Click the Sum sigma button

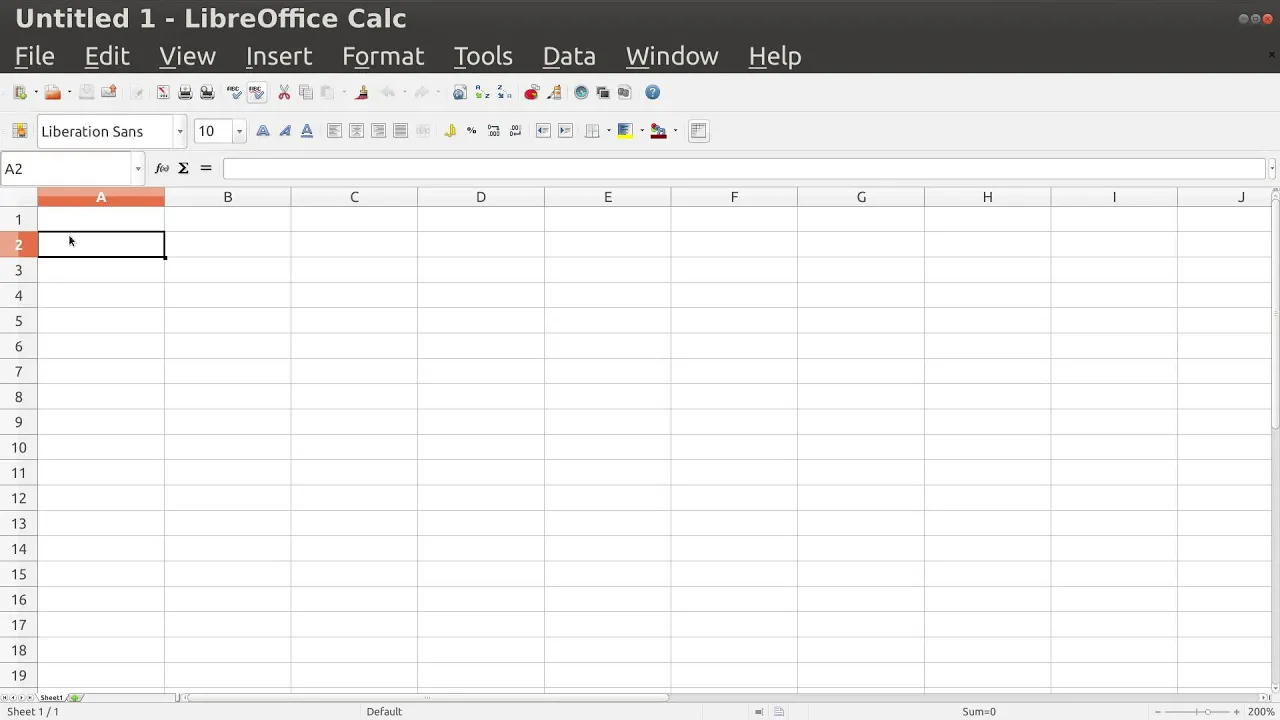(184, 168)
